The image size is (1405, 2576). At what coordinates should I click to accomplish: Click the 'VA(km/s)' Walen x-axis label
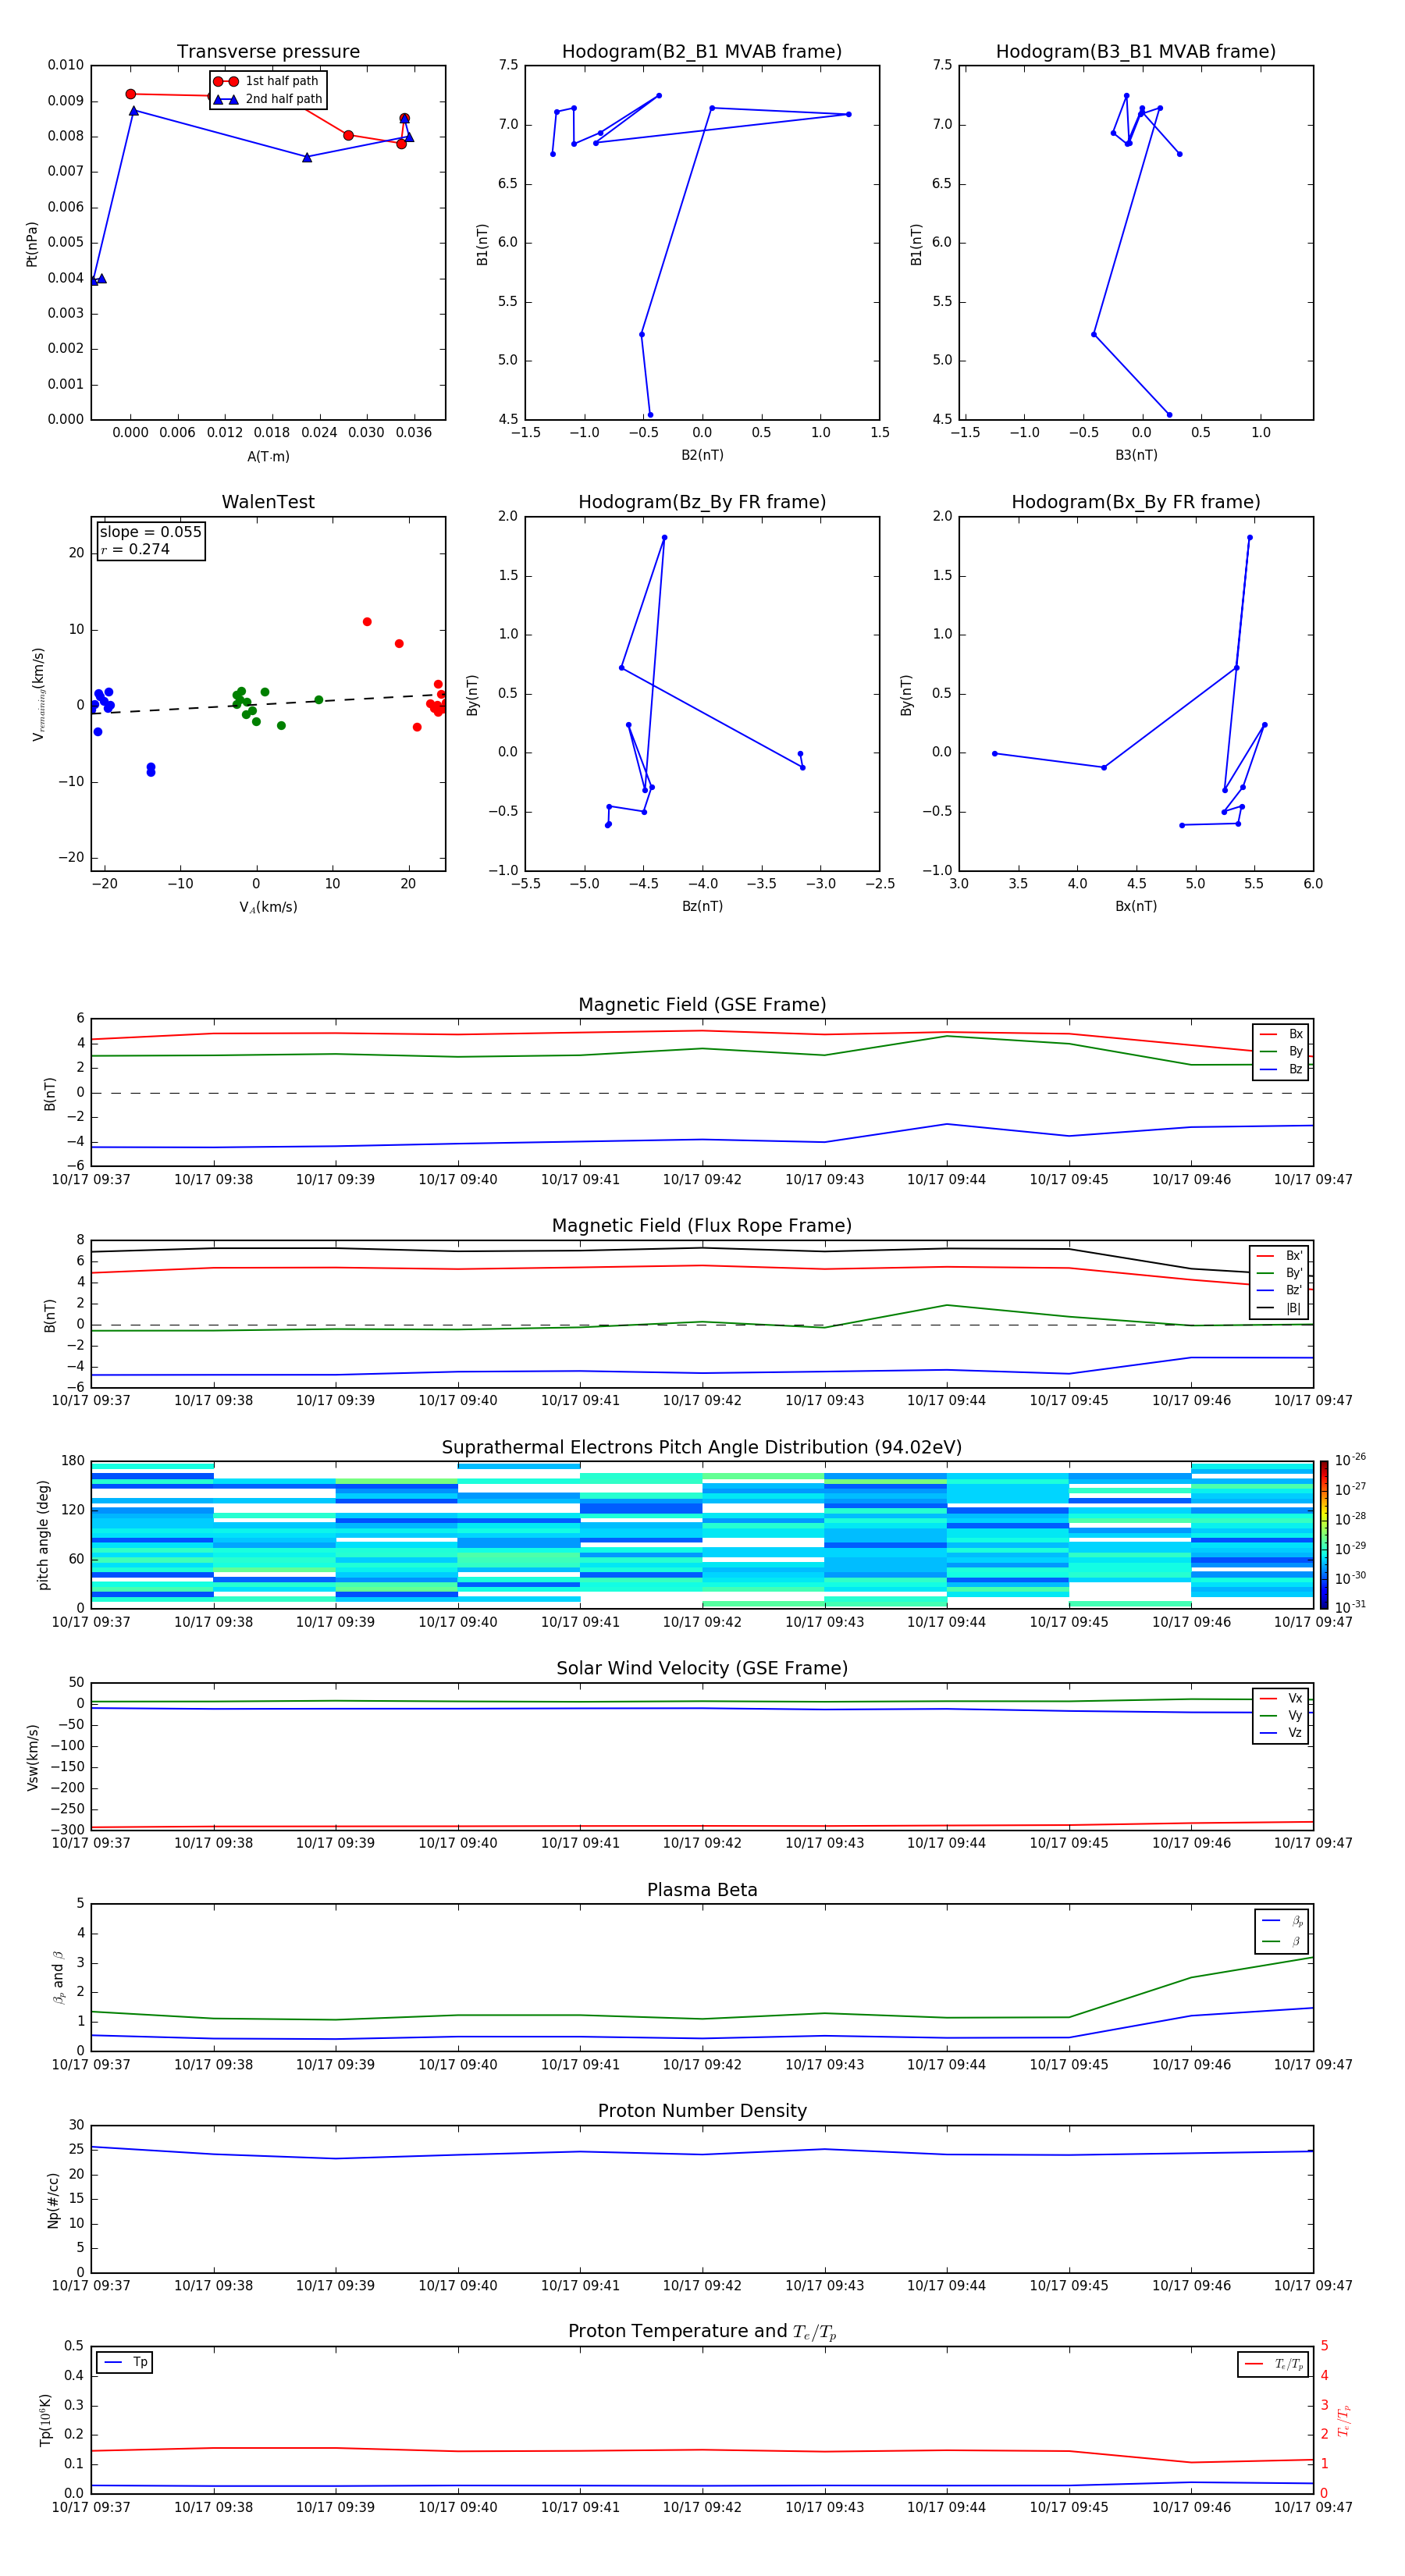tap(268, 907)
